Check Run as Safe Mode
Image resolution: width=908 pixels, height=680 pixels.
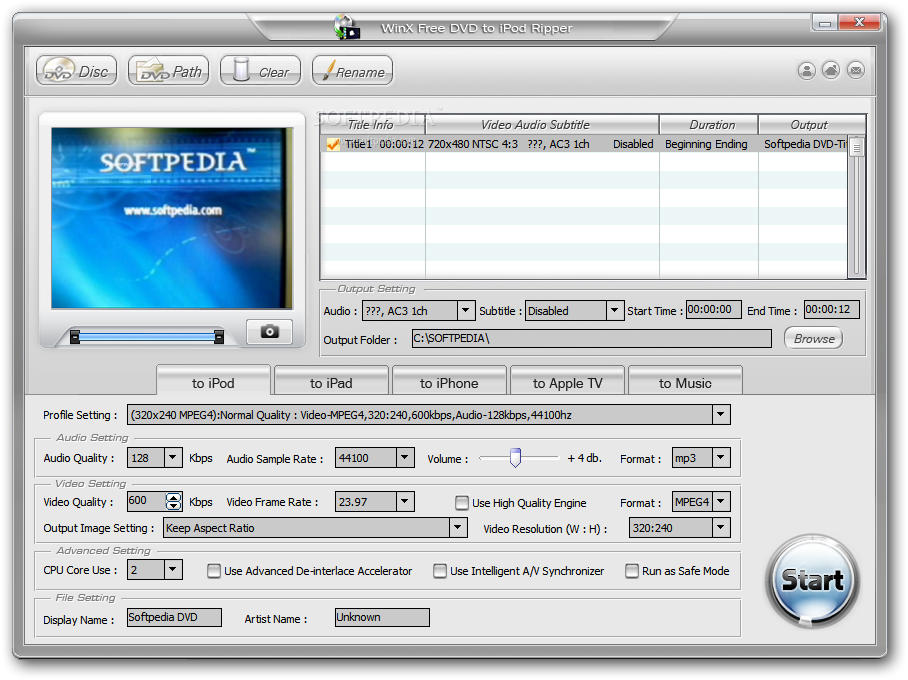point(632,571)
